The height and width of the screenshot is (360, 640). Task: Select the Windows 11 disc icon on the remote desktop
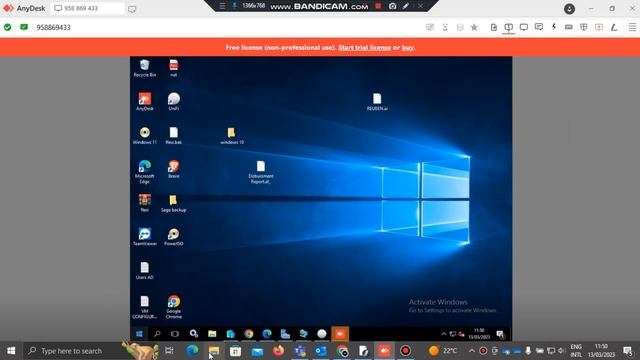[144, 136]
